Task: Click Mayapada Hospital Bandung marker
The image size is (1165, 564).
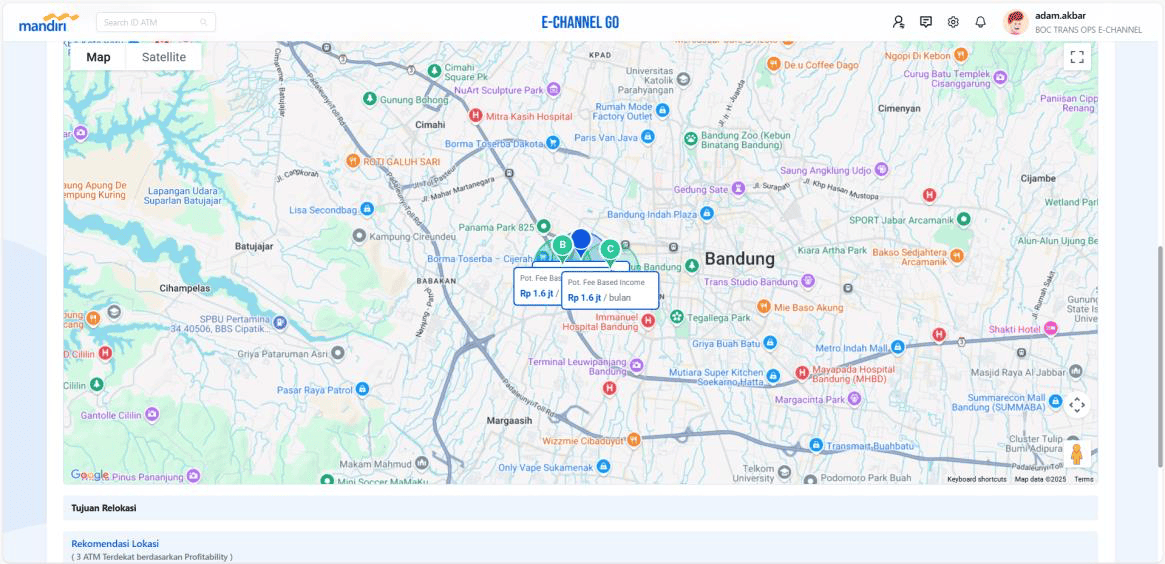Action: click(802, 373)
